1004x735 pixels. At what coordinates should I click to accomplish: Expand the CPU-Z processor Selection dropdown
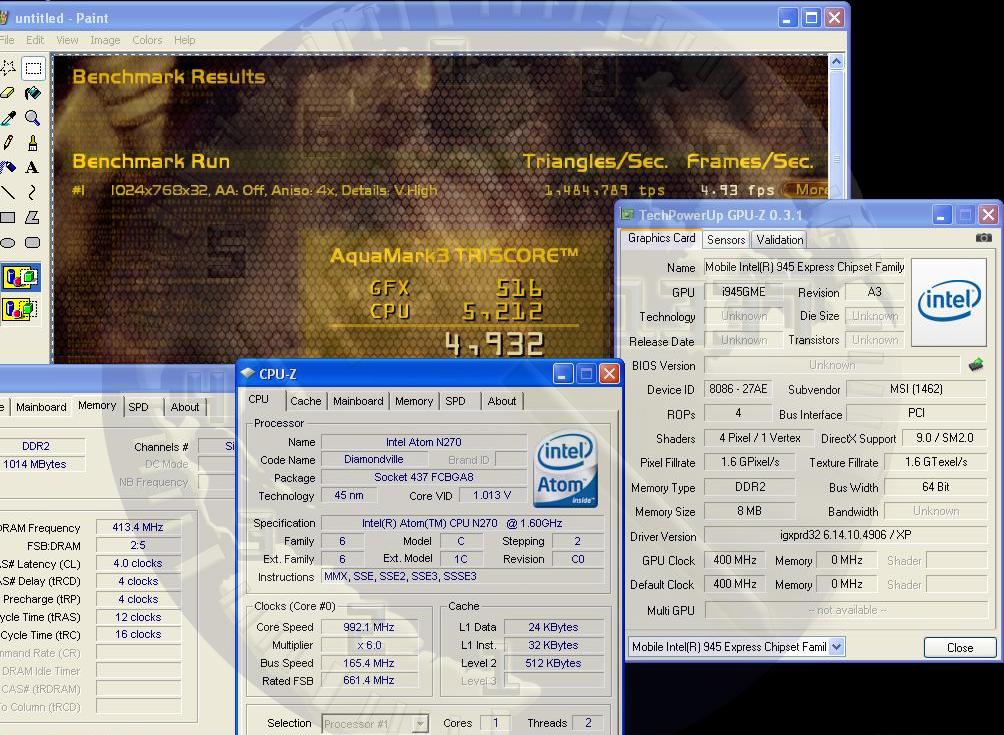click(420, 724)
